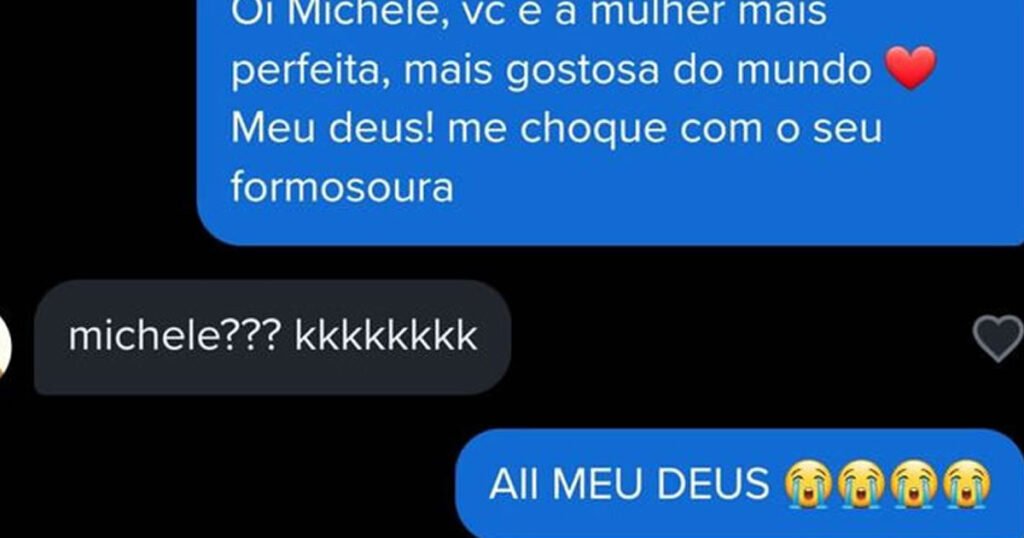The image size is (1024, 538).
Task: Click the "michele???" text in reply
Action: [174, 337]
